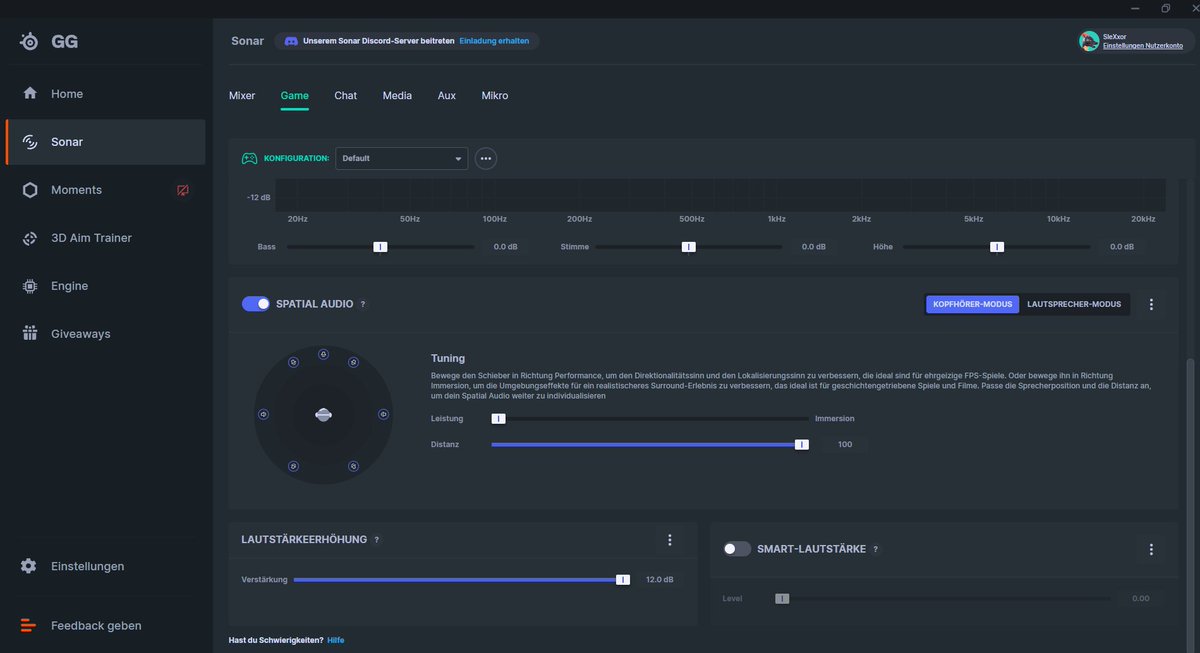Open the Giveaways section

[x=105, y=334]
